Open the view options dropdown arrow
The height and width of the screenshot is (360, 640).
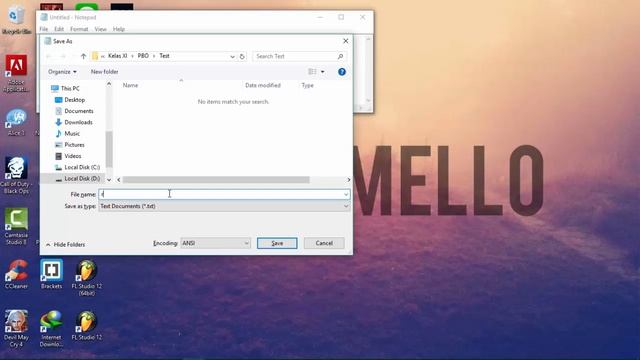322,72
